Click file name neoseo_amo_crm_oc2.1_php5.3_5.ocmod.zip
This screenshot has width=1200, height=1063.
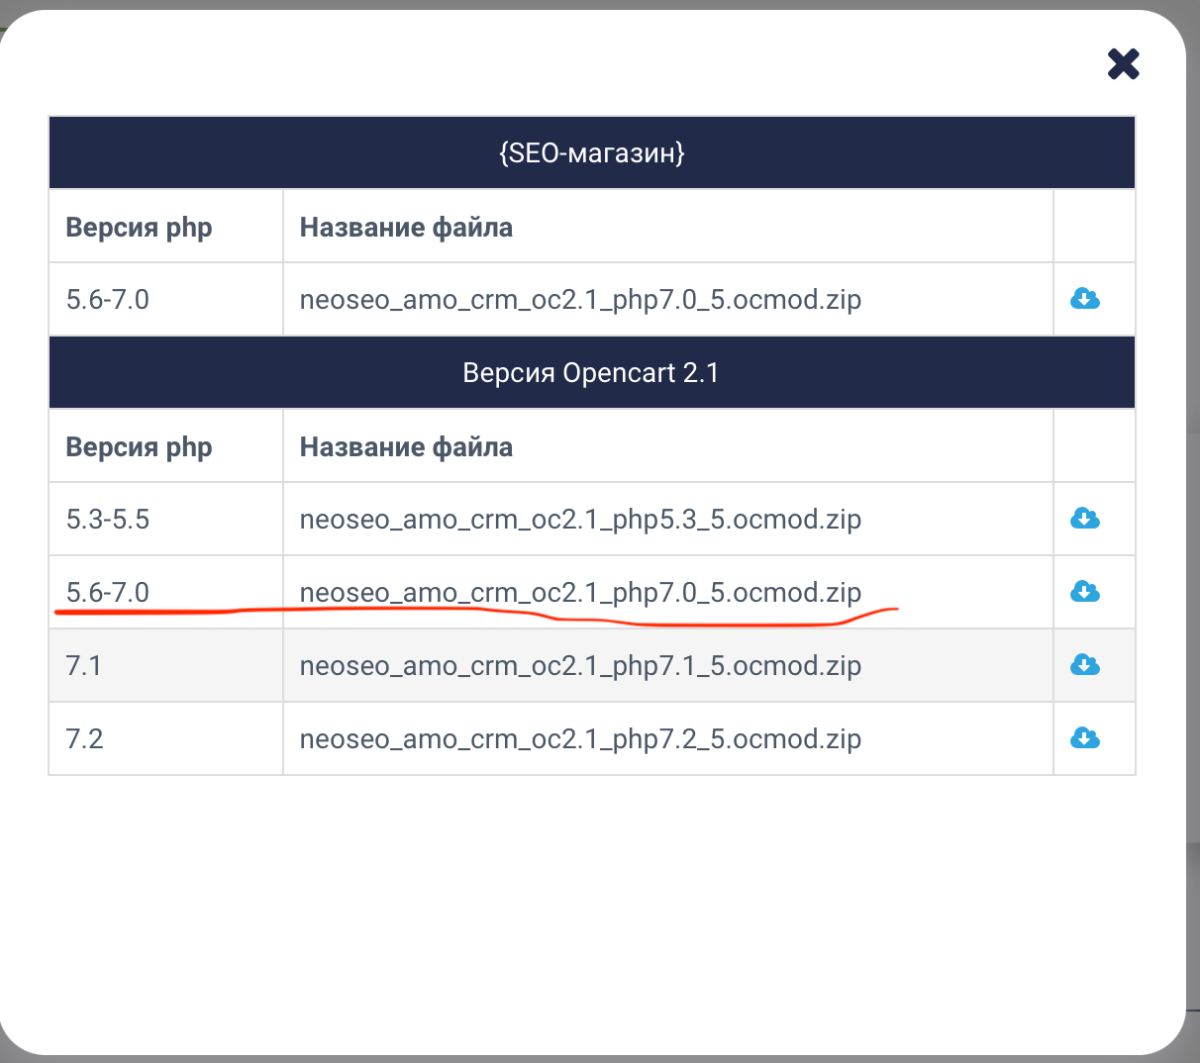(580, 520)
